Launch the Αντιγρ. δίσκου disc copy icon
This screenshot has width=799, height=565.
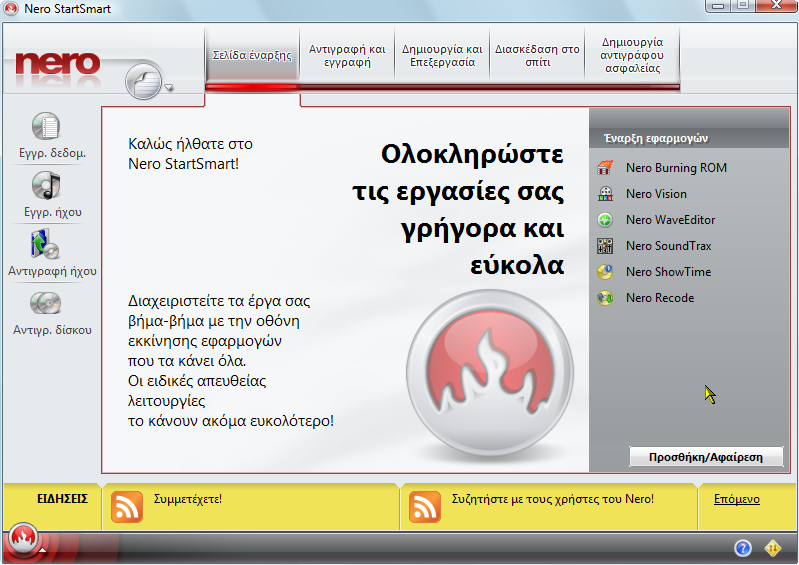[45, 303]
